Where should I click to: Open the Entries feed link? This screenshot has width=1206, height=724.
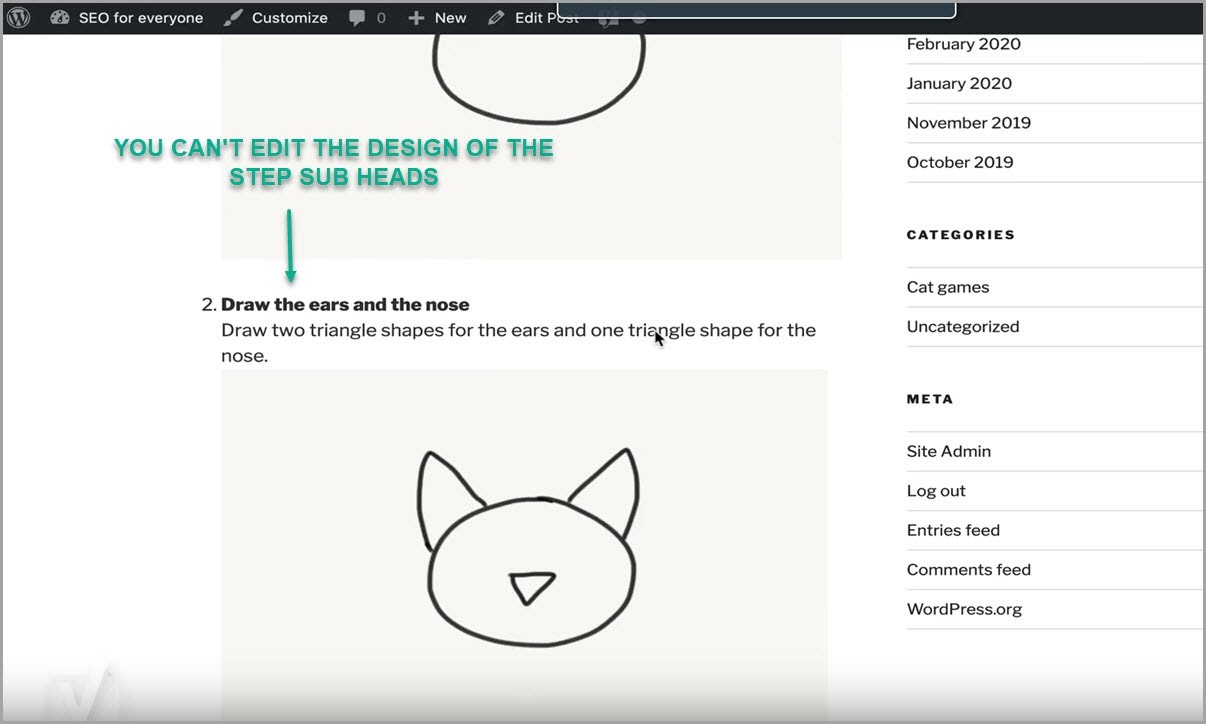click(952, 529)
